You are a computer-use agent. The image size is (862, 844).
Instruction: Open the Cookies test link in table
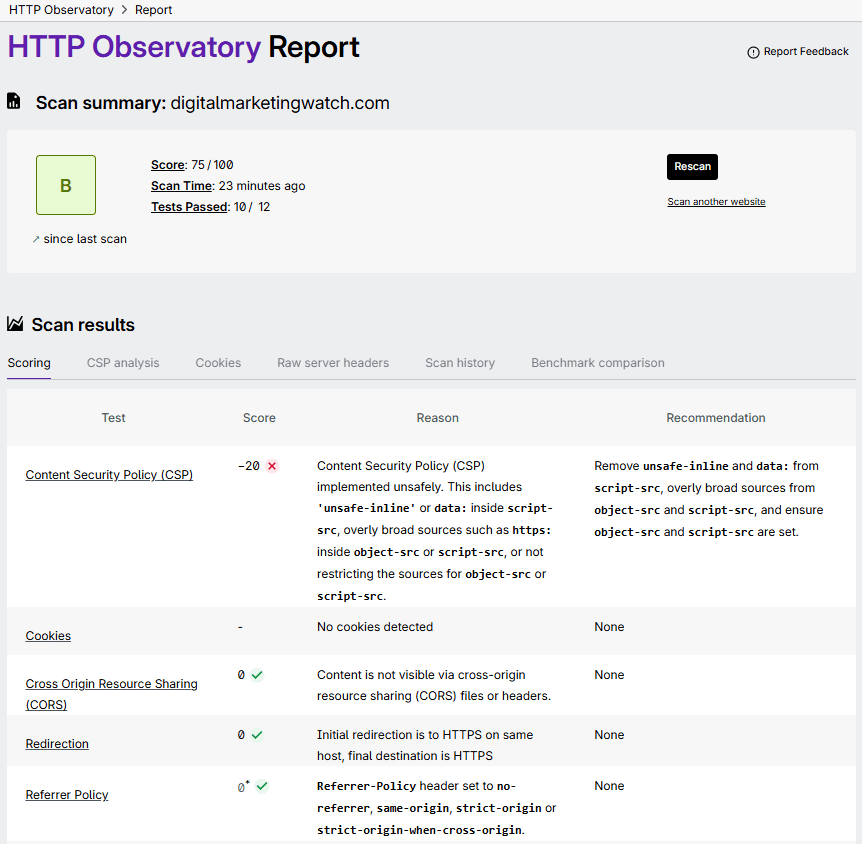(x=48, y=636)
